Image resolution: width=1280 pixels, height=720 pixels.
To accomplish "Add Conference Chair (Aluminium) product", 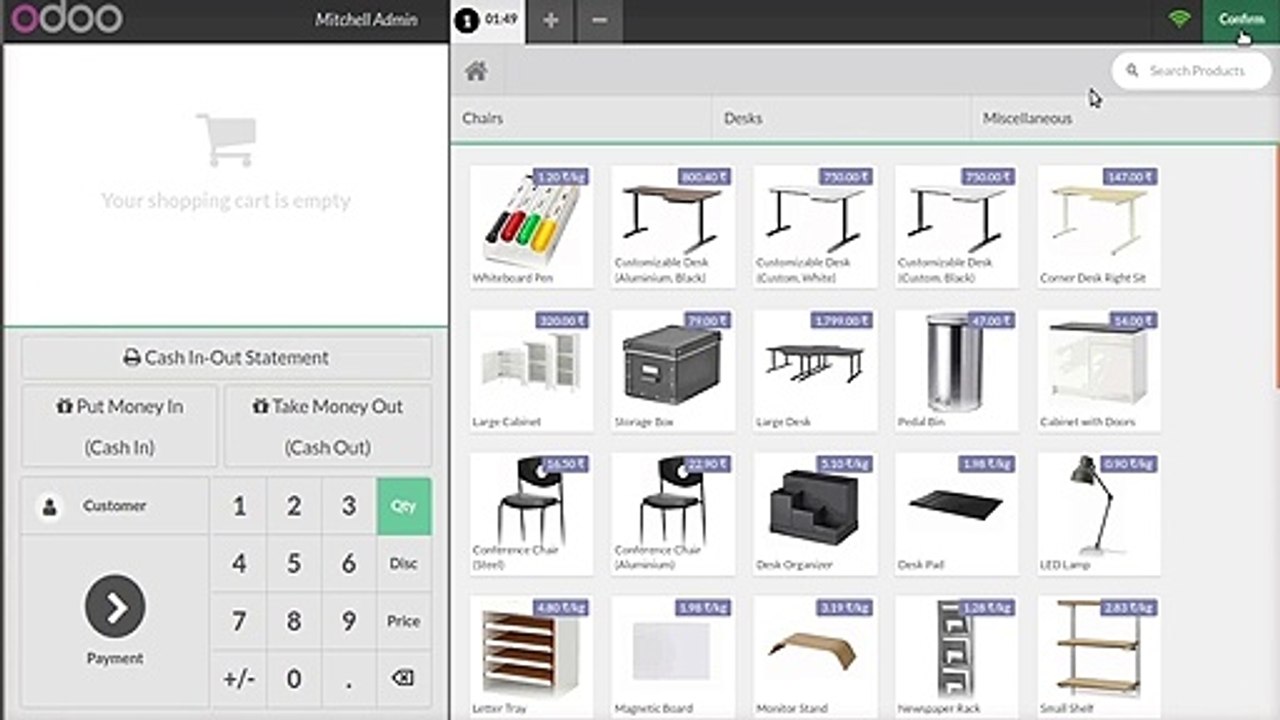I will click(673, 514).
